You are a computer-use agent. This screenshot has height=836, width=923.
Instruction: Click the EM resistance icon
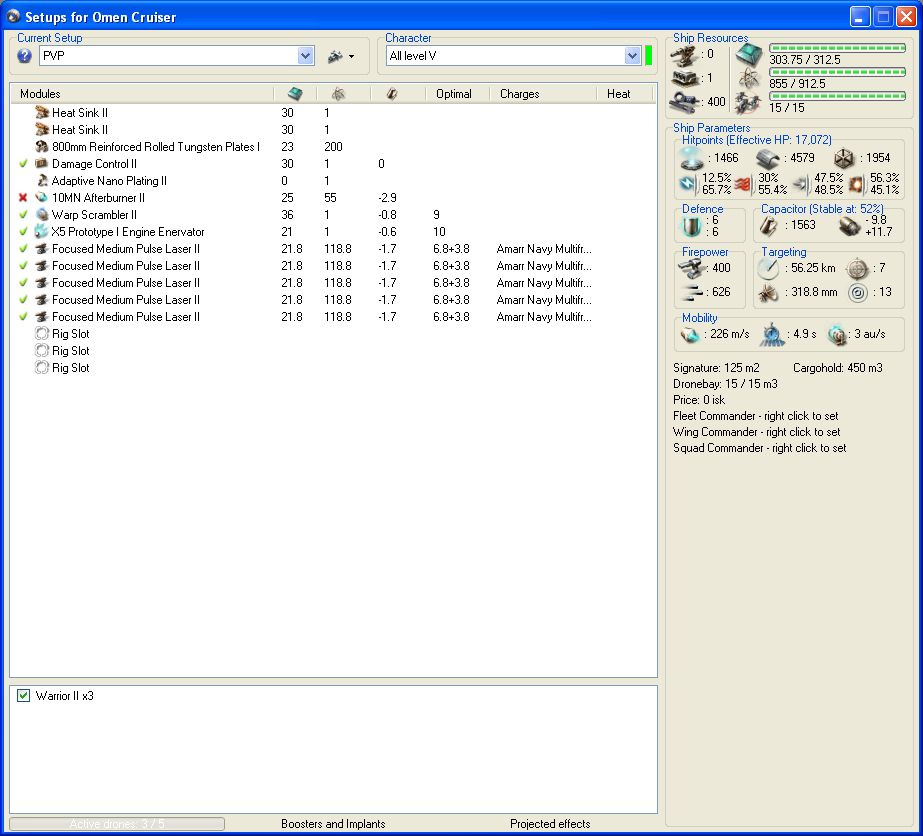tap(688, 184)
